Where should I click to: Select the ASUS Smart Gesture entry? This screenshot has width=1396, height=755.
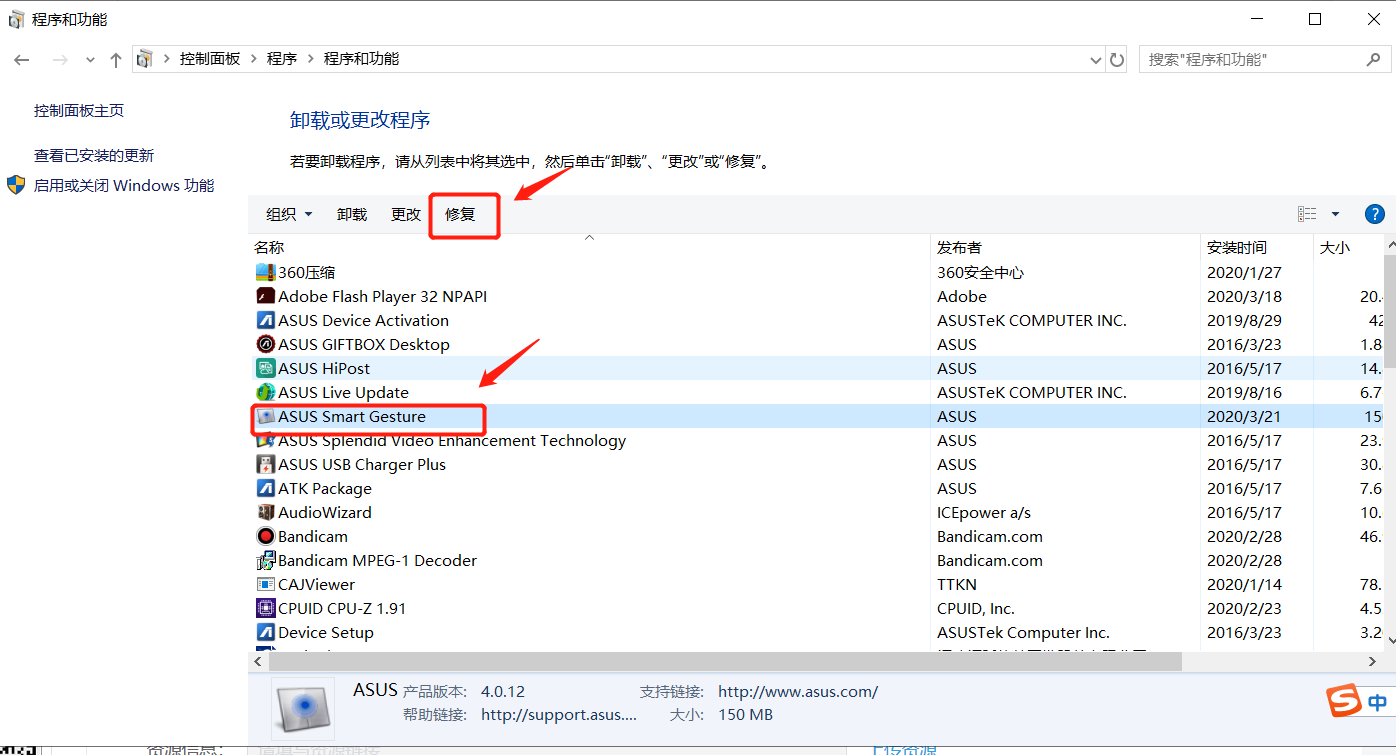point(352,416)
